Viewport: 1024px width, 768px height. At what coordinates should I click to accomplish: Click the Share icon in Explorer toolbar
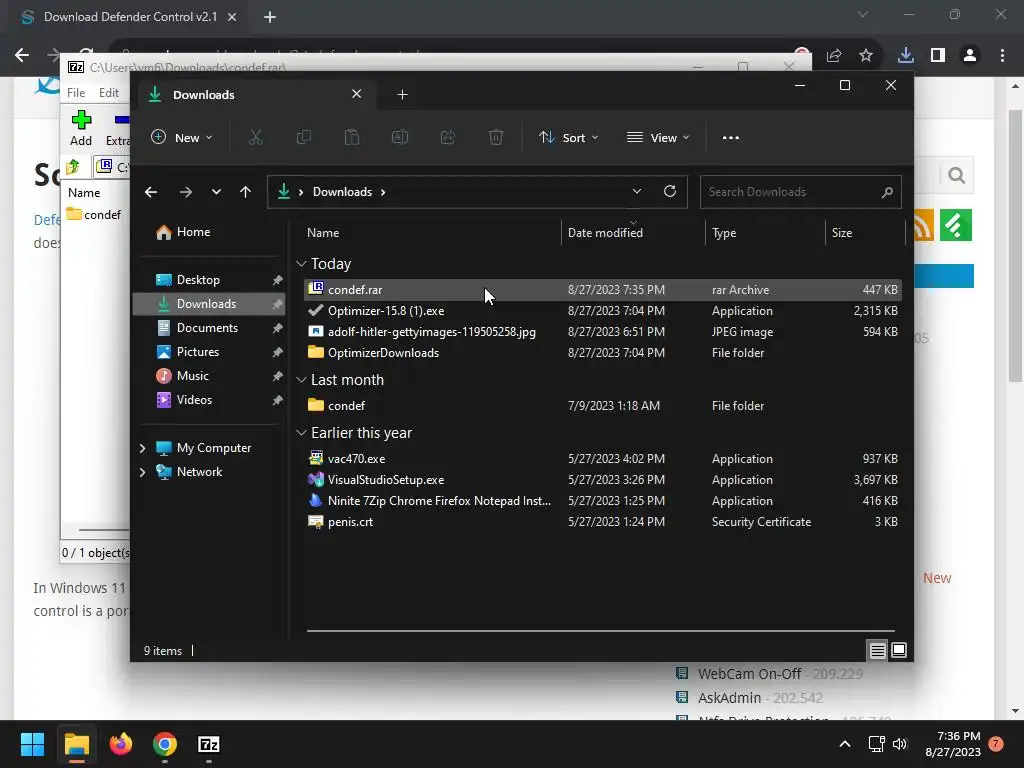448,137
